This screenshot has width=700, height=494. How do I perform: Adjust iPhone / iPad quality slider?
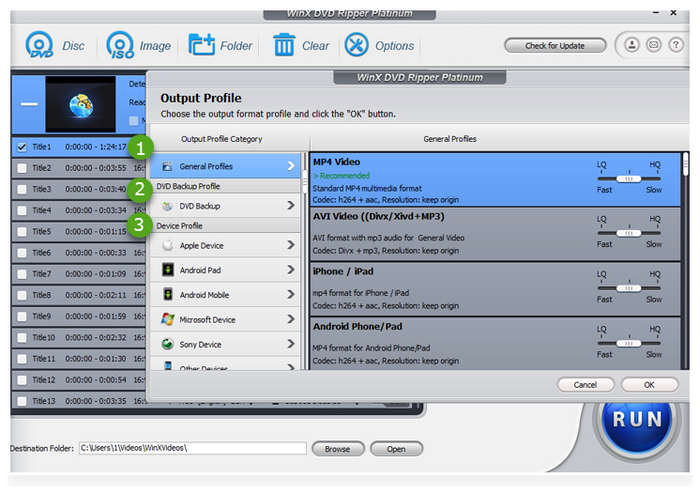[x=629, y=288]
